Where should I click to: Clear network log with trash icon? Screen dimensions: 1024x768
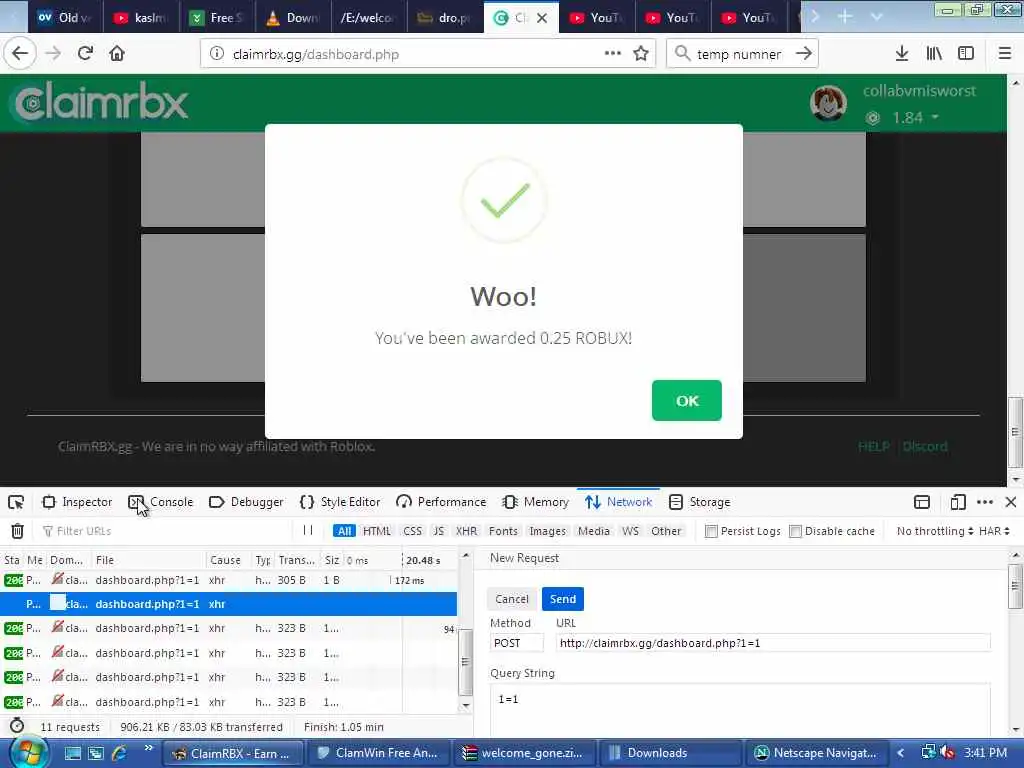click(18, 531)
